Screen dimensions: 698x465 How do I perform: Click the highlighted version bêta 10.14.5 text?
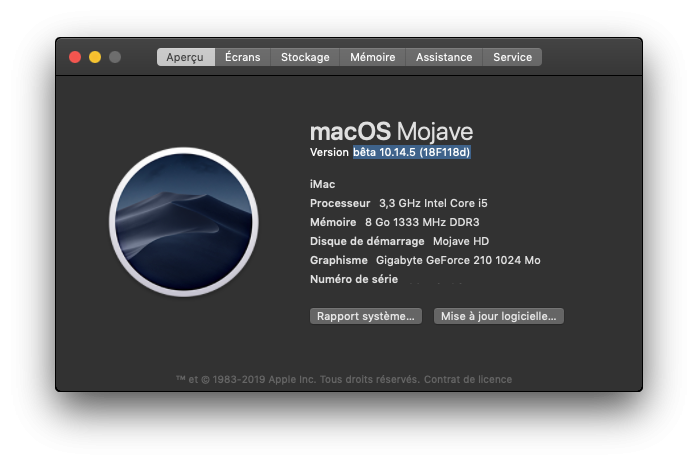click(x=412, y=152)
